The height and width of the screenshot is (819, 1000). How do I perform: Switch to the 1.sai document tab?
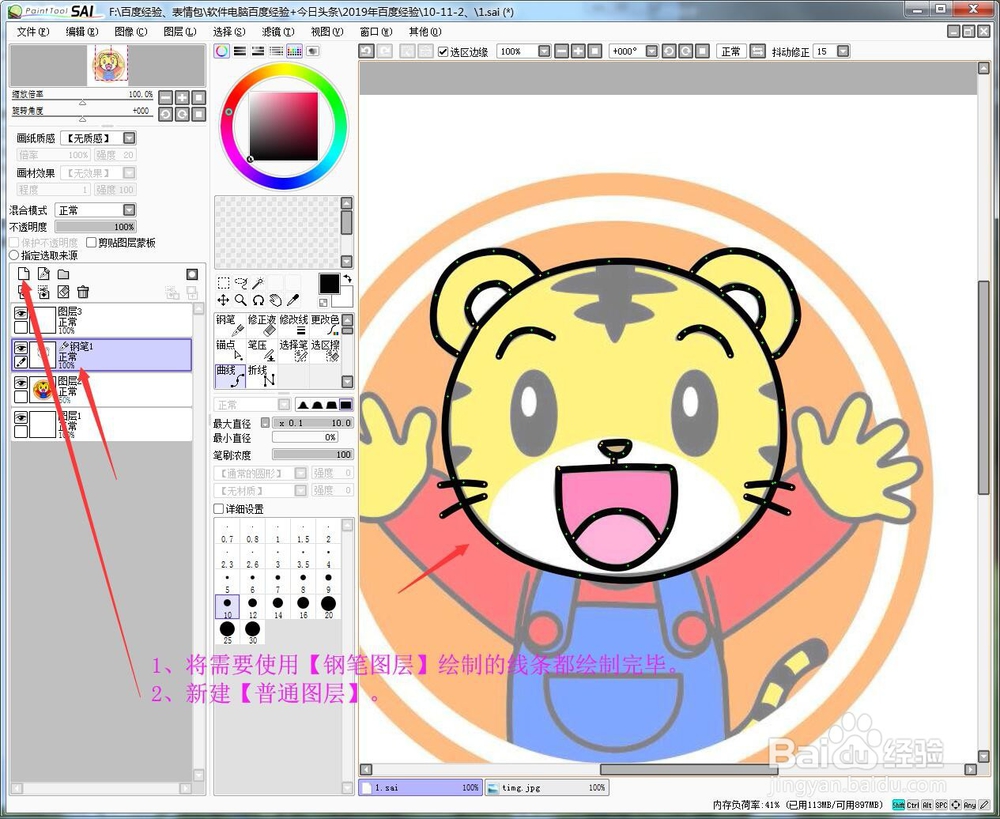coord(420,788)
